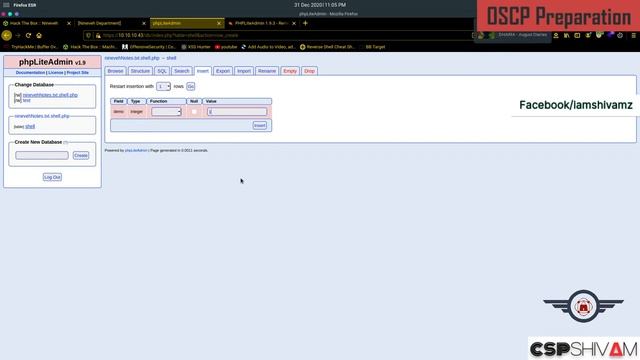Open the library icon in toolbar
Image resolution: width=640 pixels, height=360 pixels.
(x=567, y=36)
